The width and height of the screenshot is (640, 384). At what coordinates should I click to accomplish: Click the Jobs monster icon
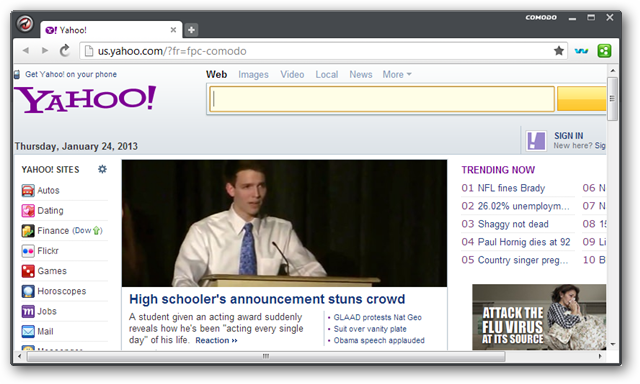click(28, 311)
